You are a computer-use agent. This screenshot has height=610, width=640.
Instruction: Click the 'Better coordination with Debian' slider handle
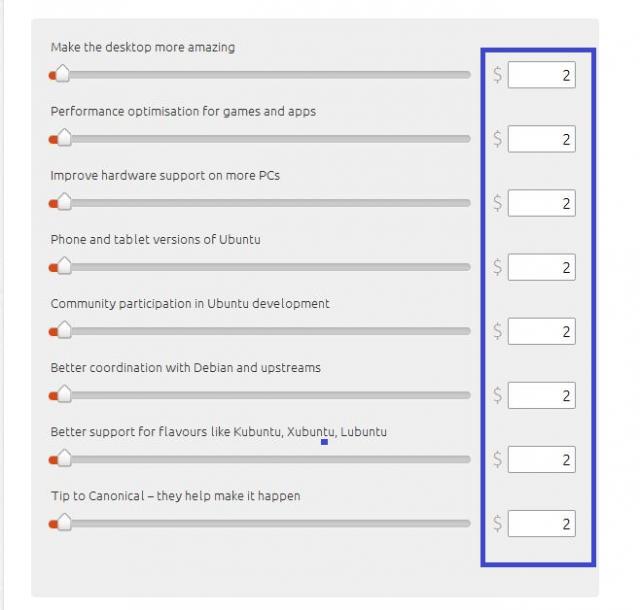63,394
